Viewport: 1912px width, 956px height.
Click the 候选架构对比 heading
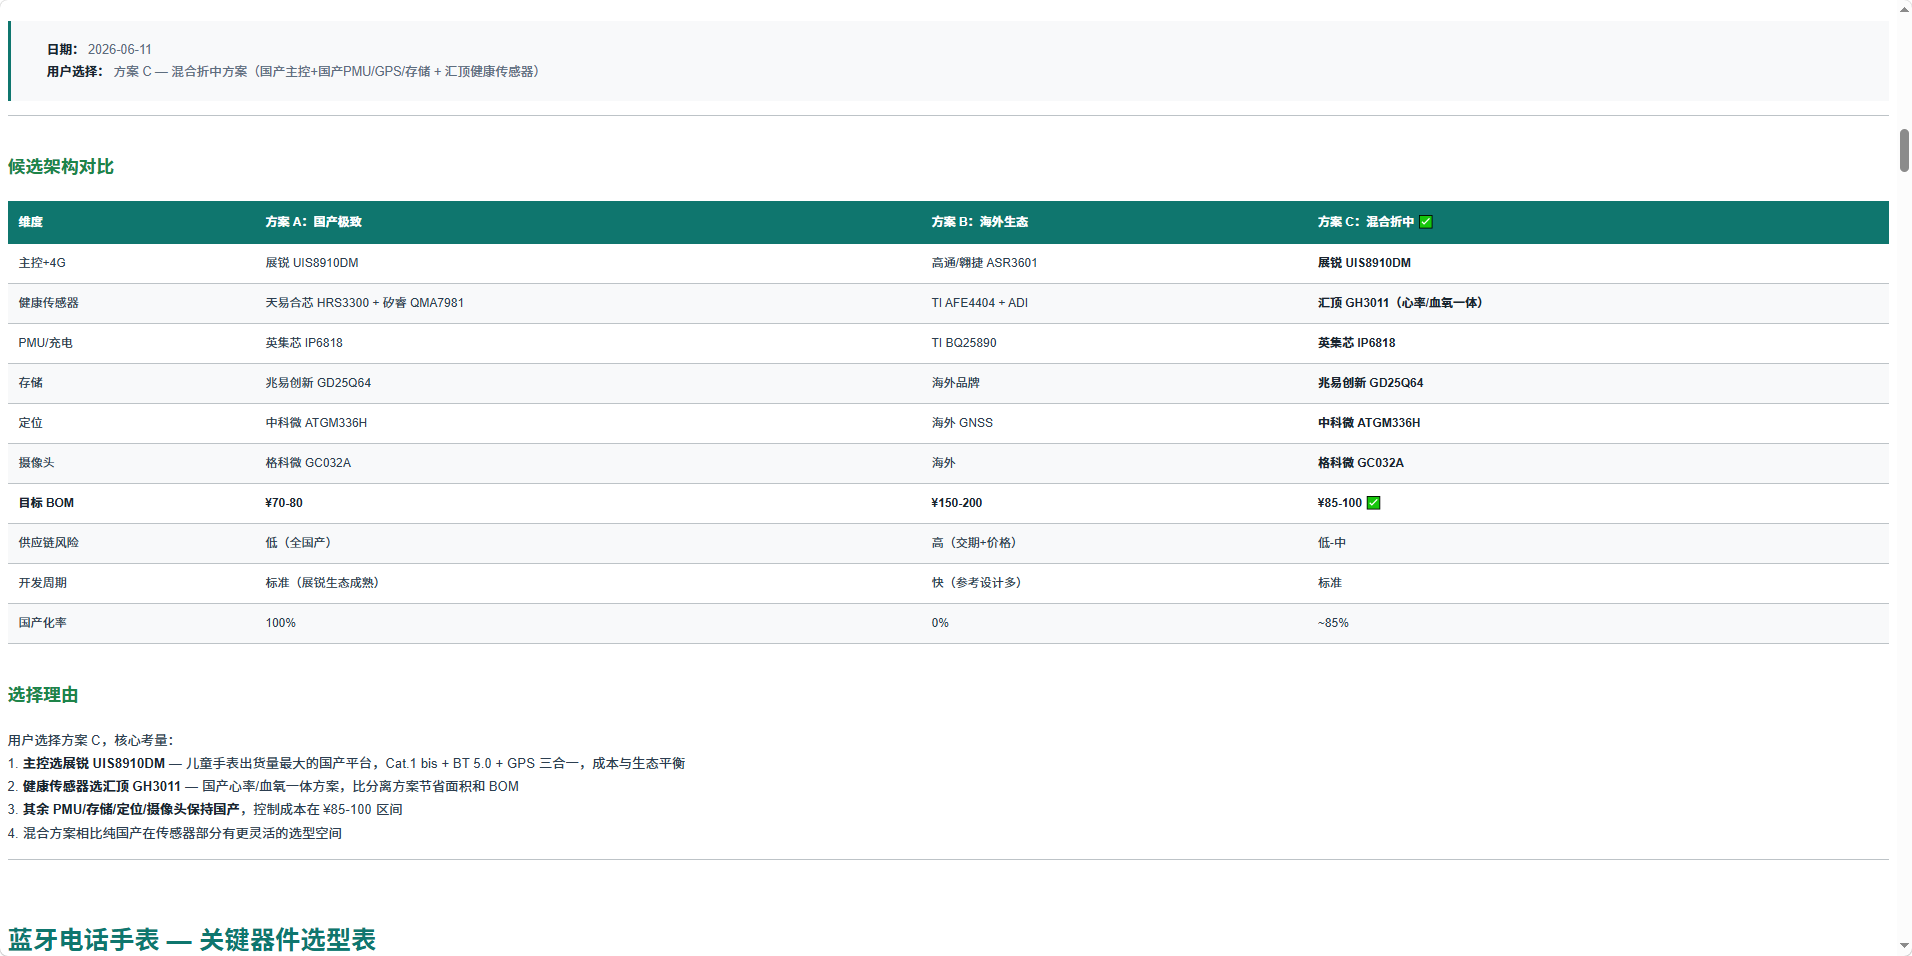tap(61, 166)
